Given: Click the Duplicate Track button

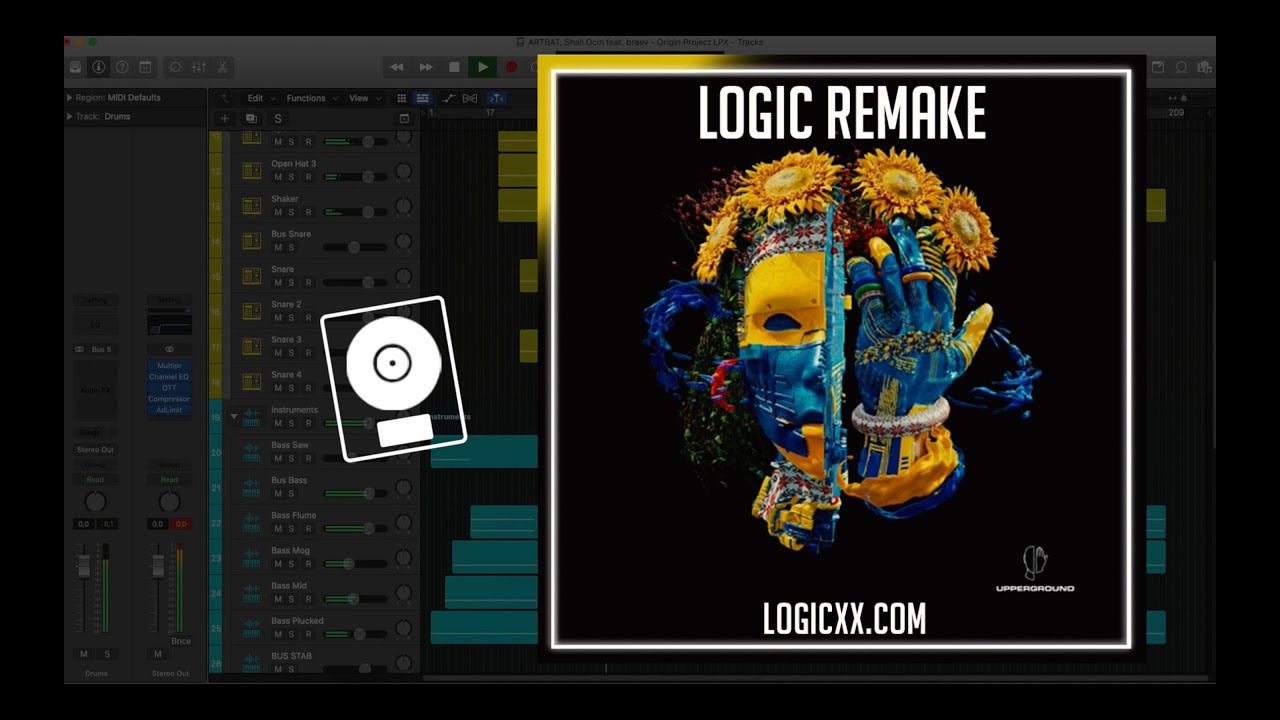Looking at the screenshot, I should pyautogui.click(x=251, y=118).
